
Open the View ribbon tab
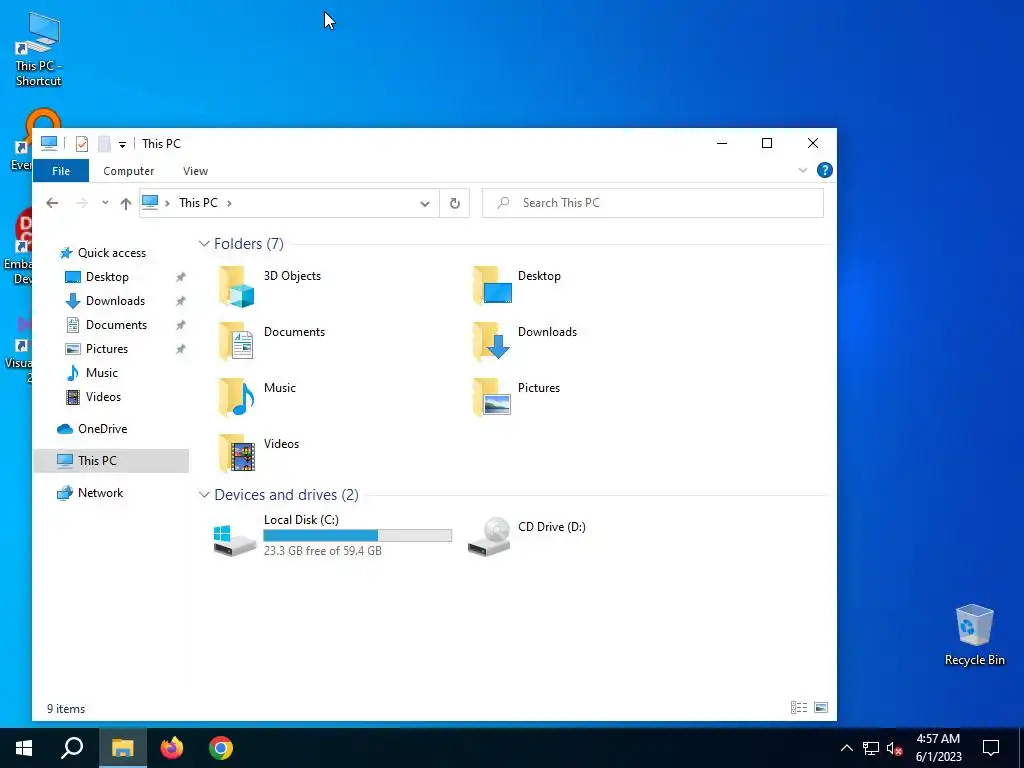click(195, 171)
